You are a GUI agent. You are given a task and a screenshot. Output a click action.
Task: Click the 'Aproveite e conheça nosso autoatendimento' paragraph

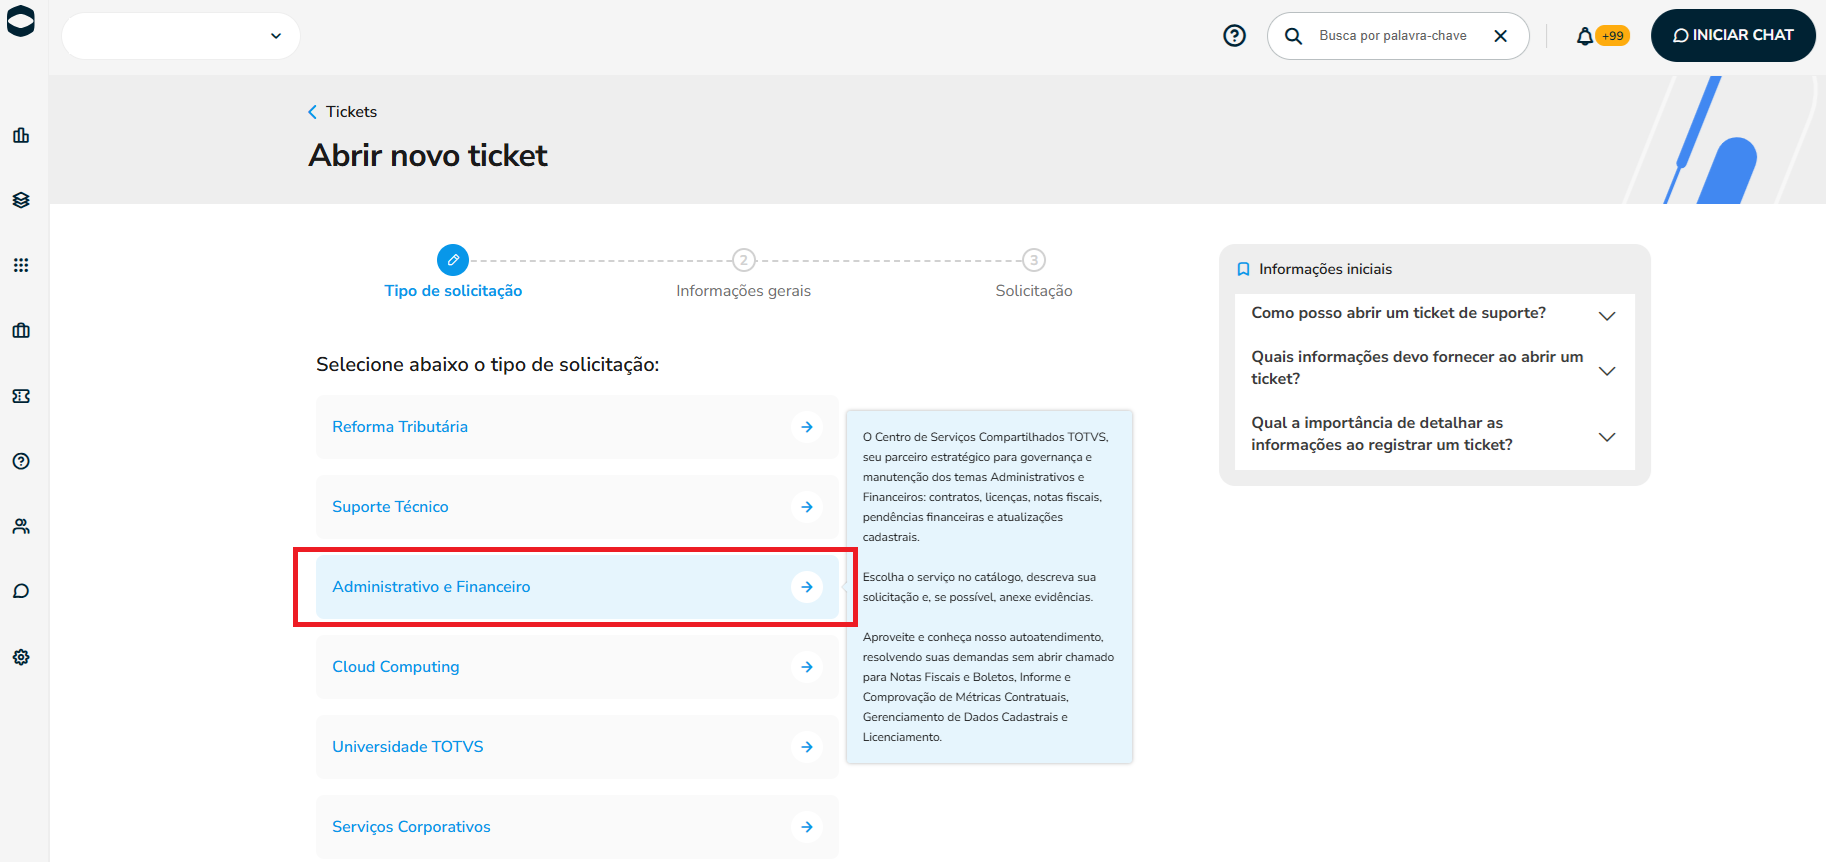(988, 687)
